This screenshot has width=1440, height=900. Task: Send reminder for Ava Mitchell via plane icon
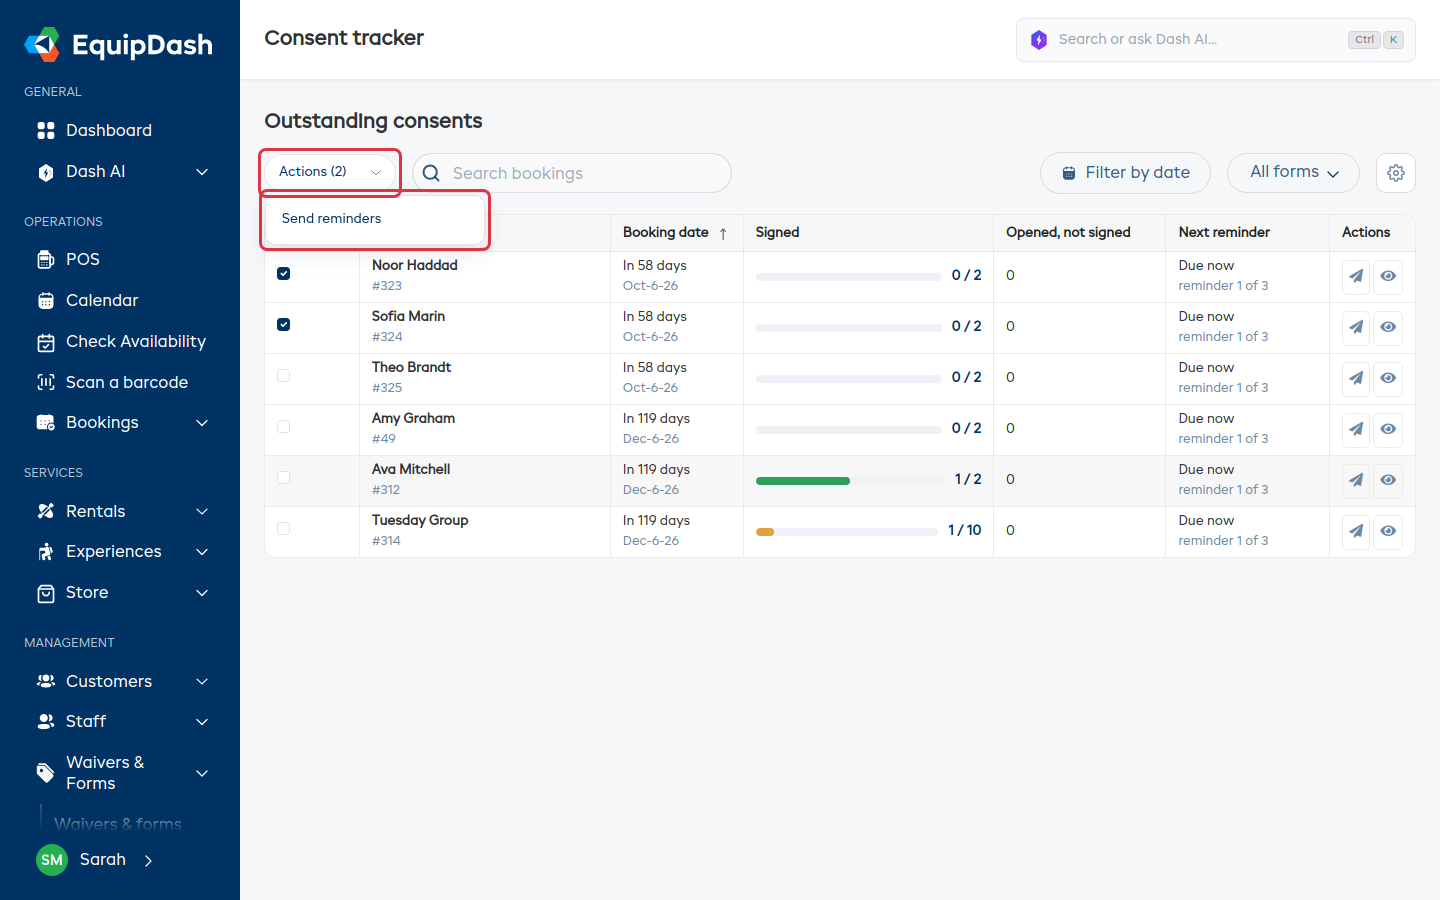pos(1356,481)
